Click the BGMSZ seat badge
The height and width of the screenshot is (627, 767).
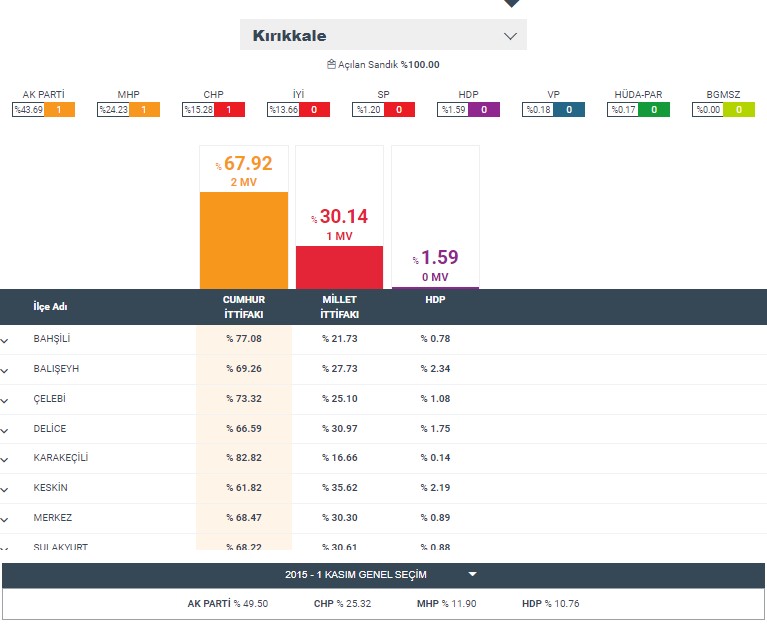739,110
